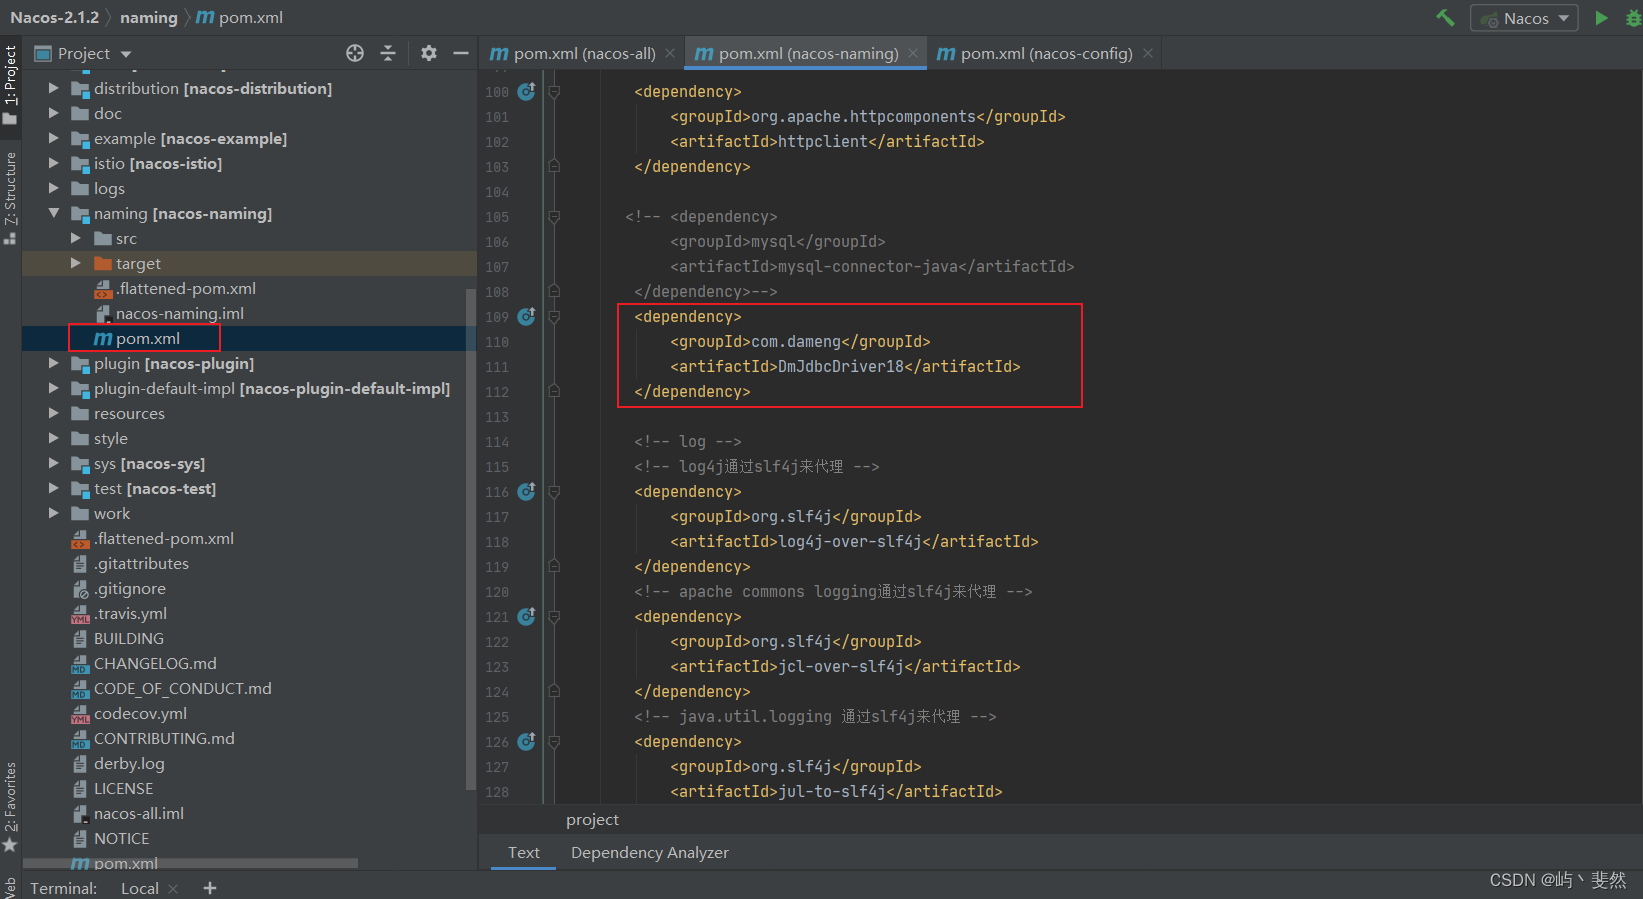Click the naming breadcrumb in navigation bar
1643x899 pixels.
click(148, 17)
